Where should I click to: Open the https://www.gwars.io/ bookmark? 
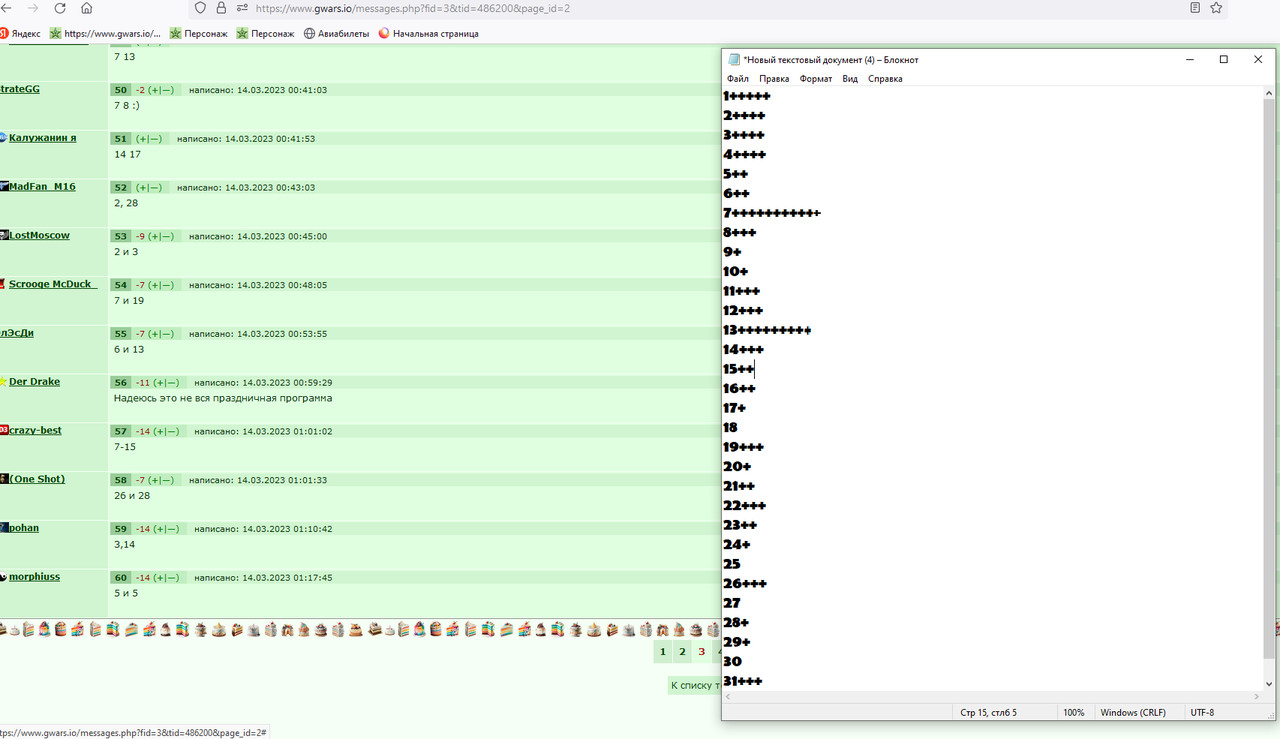105,33
